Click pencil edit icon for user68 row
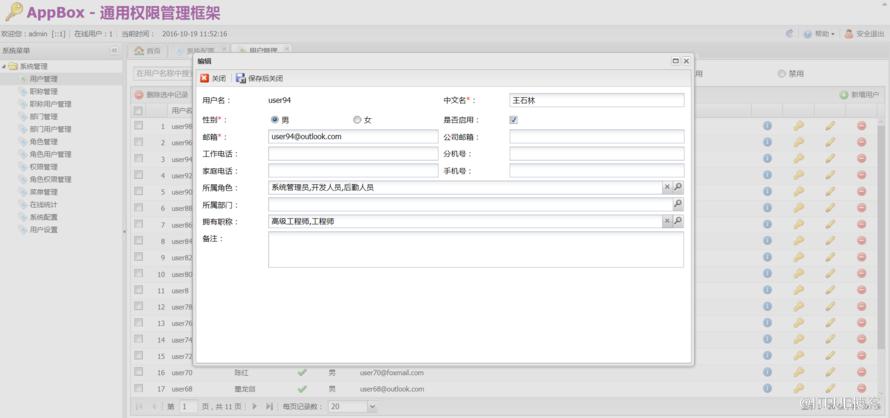 (830, 388)
